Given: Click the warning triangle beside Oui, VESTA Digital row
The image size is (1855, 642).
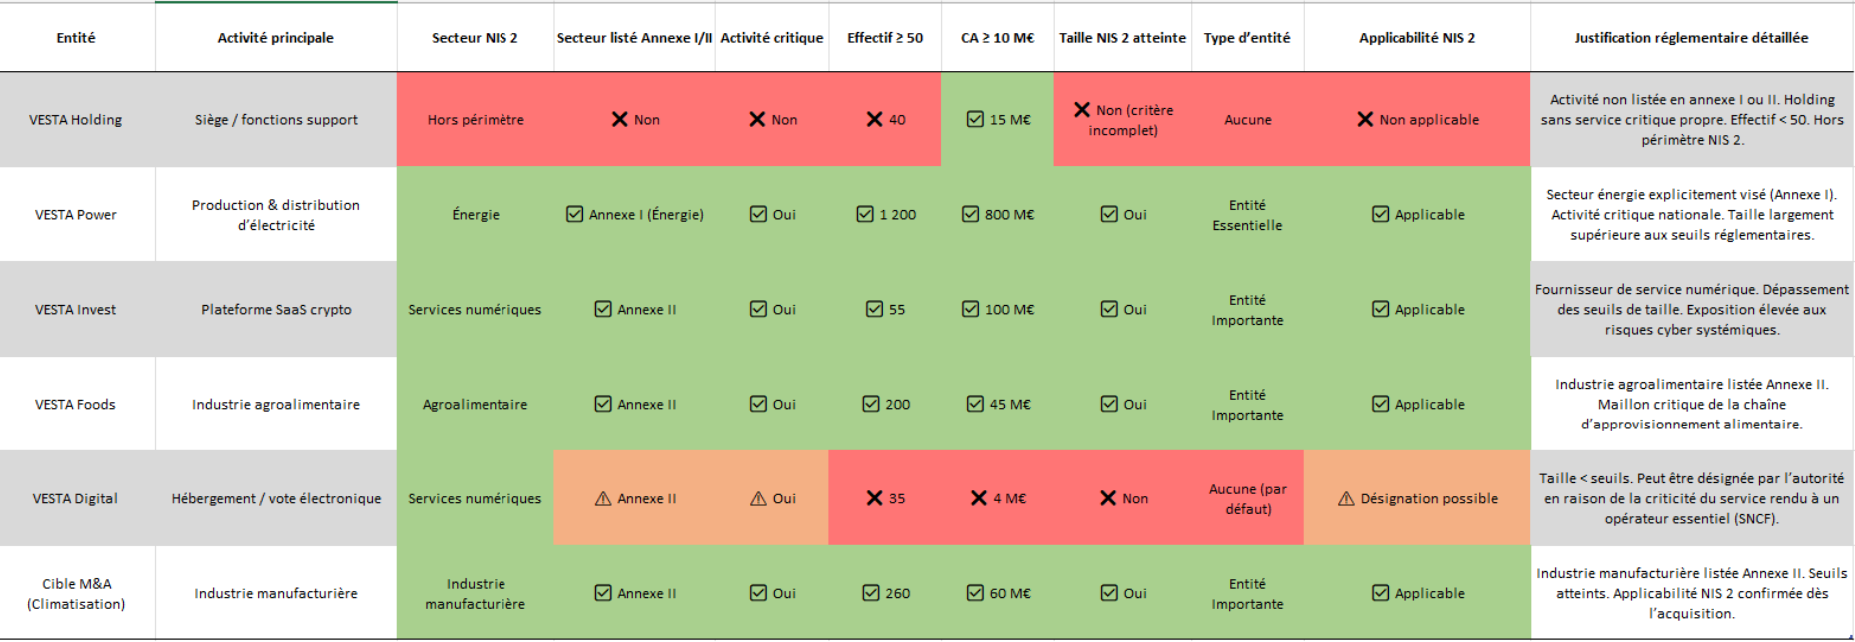Looking at the screenshot, I should [x=758, y=498].
